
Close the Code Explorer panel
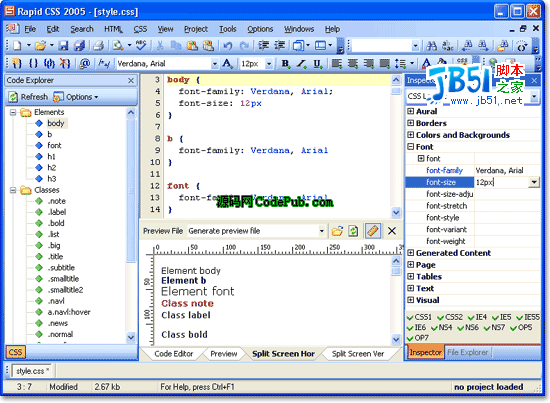click(x=131, y=81)
